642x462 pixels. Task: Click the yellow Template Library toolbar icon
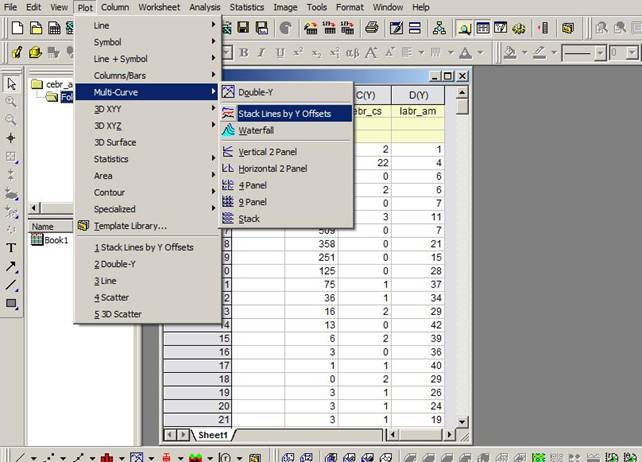click(568, 28)
